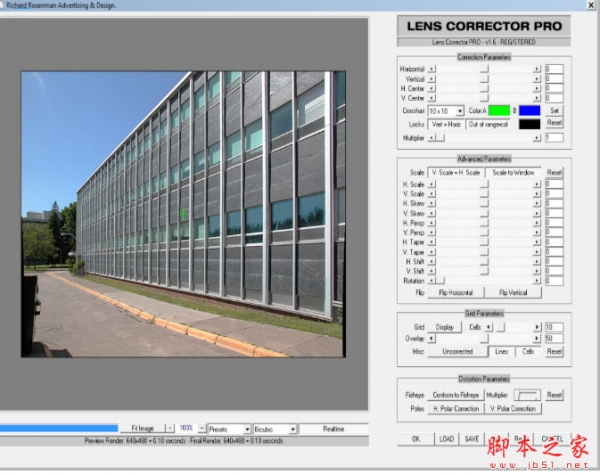Reset the Correction Parameters
The height and width of the screenshot is (475, 600).
click(554, 122)
